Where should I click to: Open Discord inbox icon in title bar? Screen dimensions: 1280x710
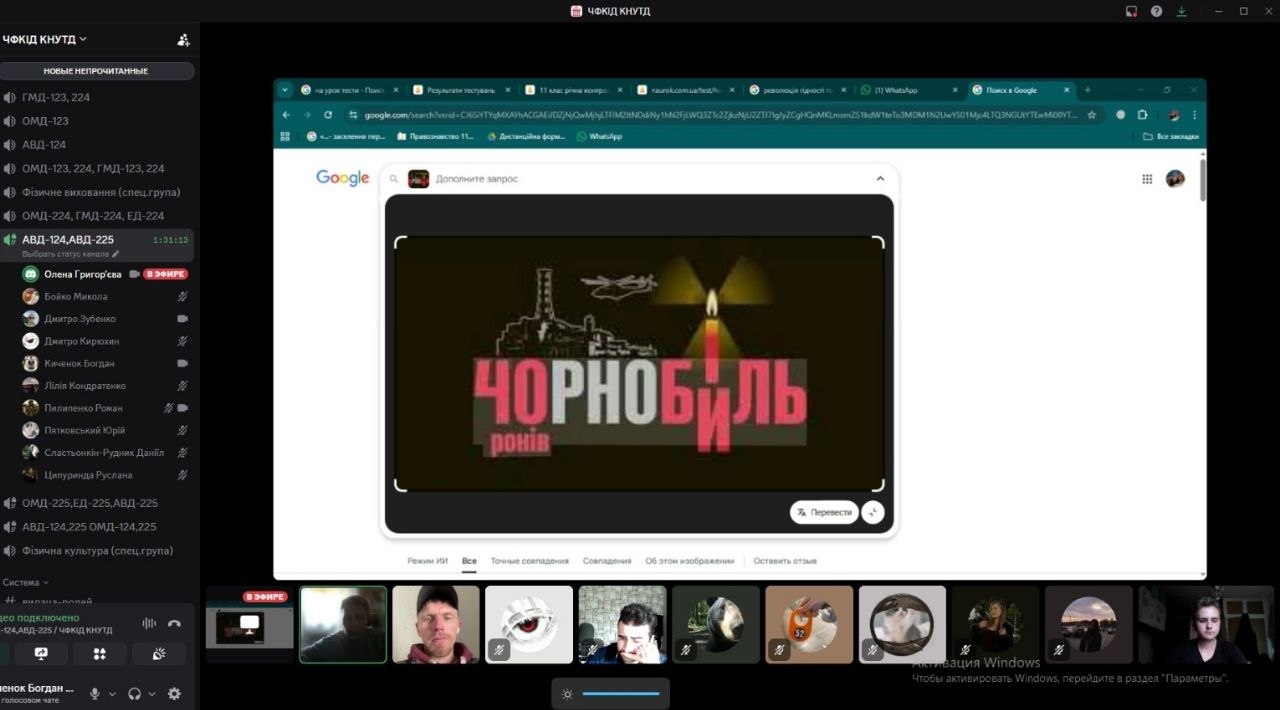1131,11
